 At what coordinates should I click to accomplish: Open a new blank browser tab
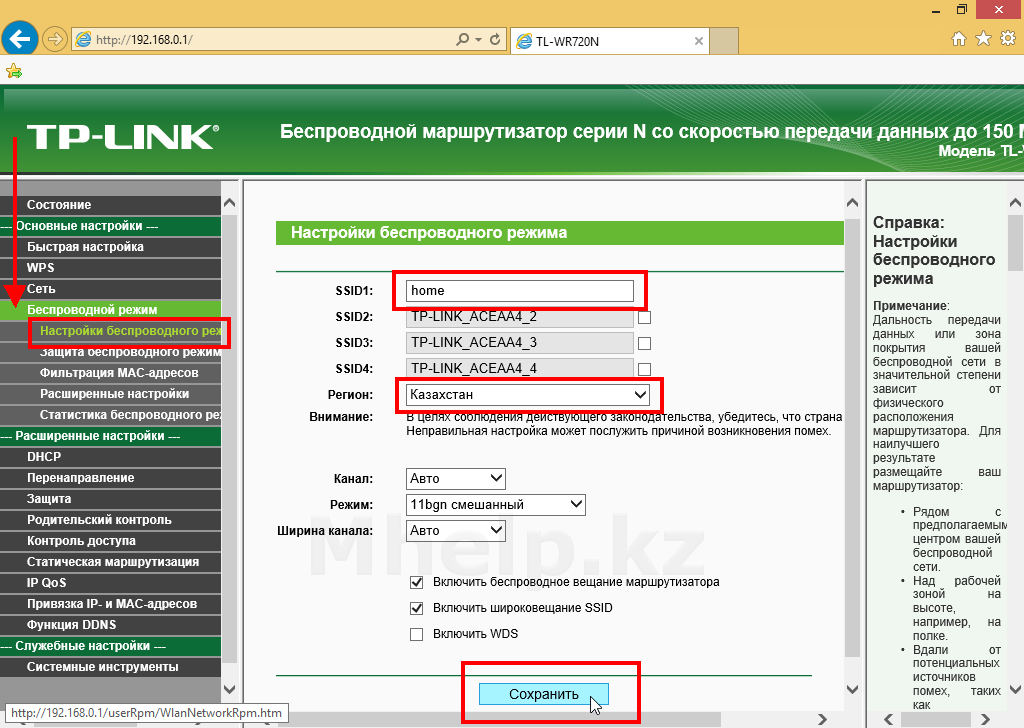(x=724, y=40)
